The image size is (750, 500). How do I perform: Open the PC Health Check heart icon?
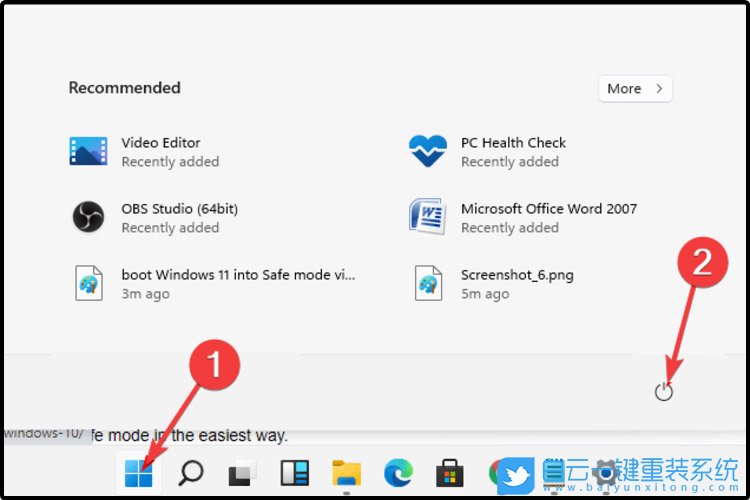point(428,151)
